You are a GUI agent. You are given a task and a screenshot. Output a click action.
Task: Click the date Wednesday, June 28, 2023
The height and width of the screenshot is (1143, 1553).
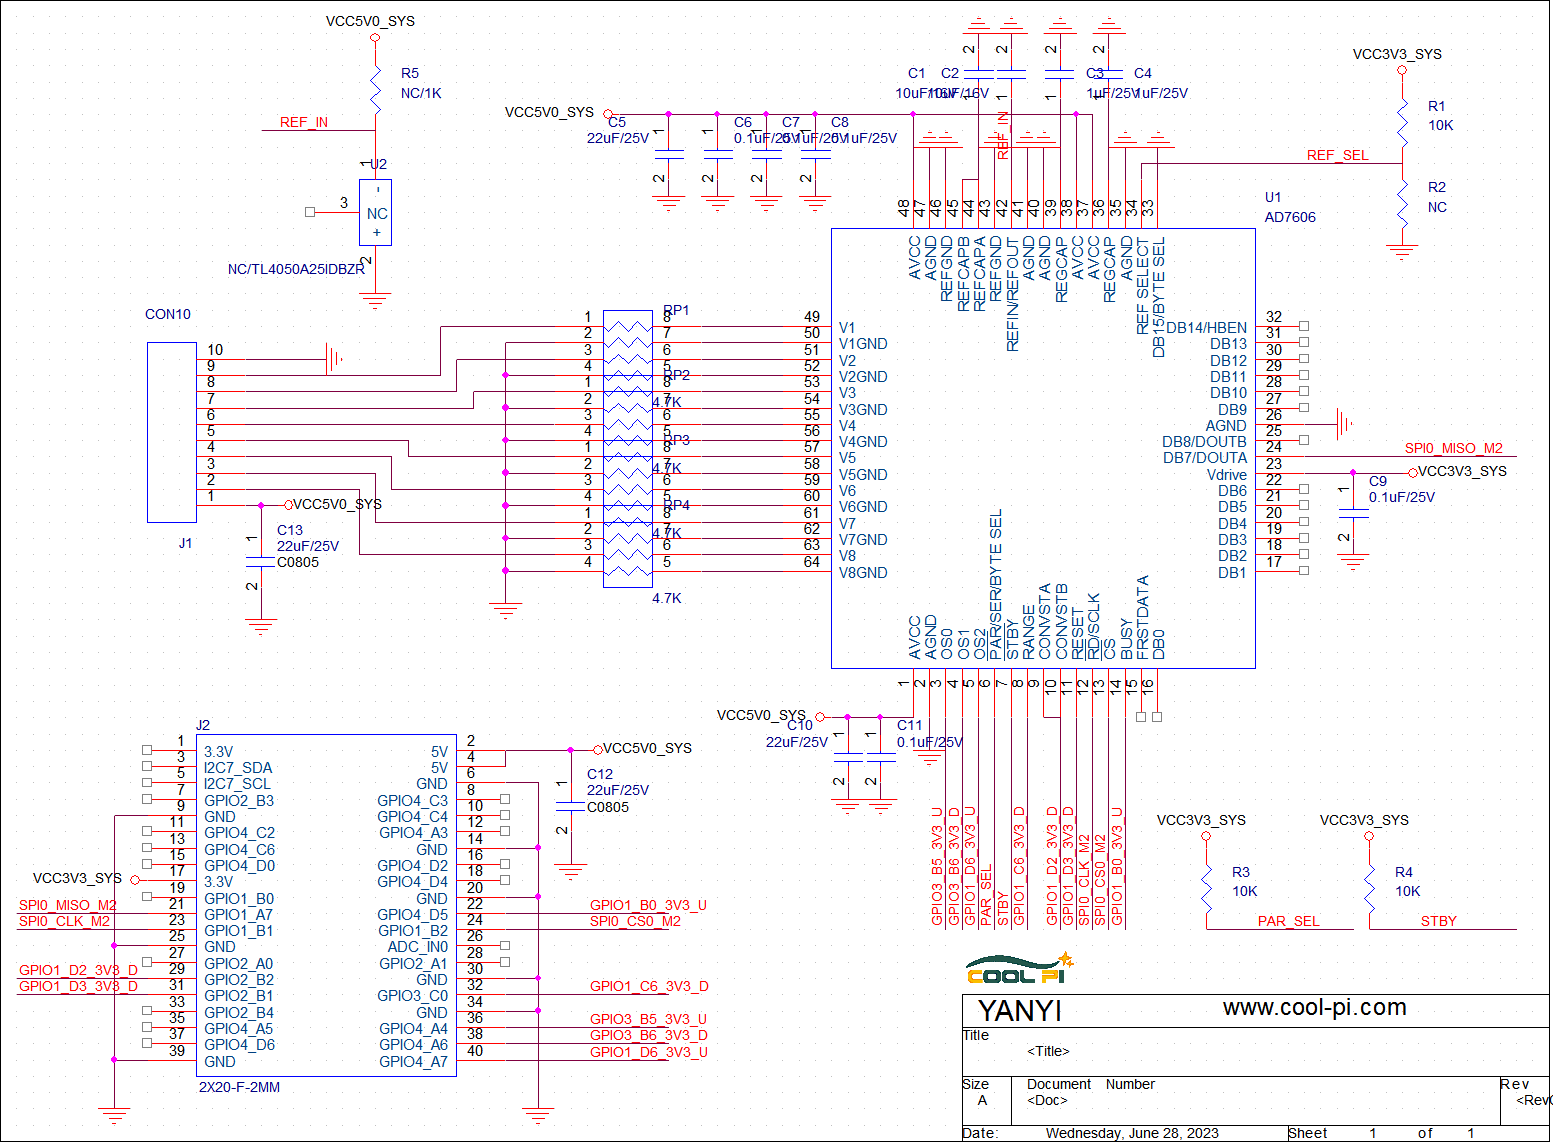(x=1132, y=1133)
